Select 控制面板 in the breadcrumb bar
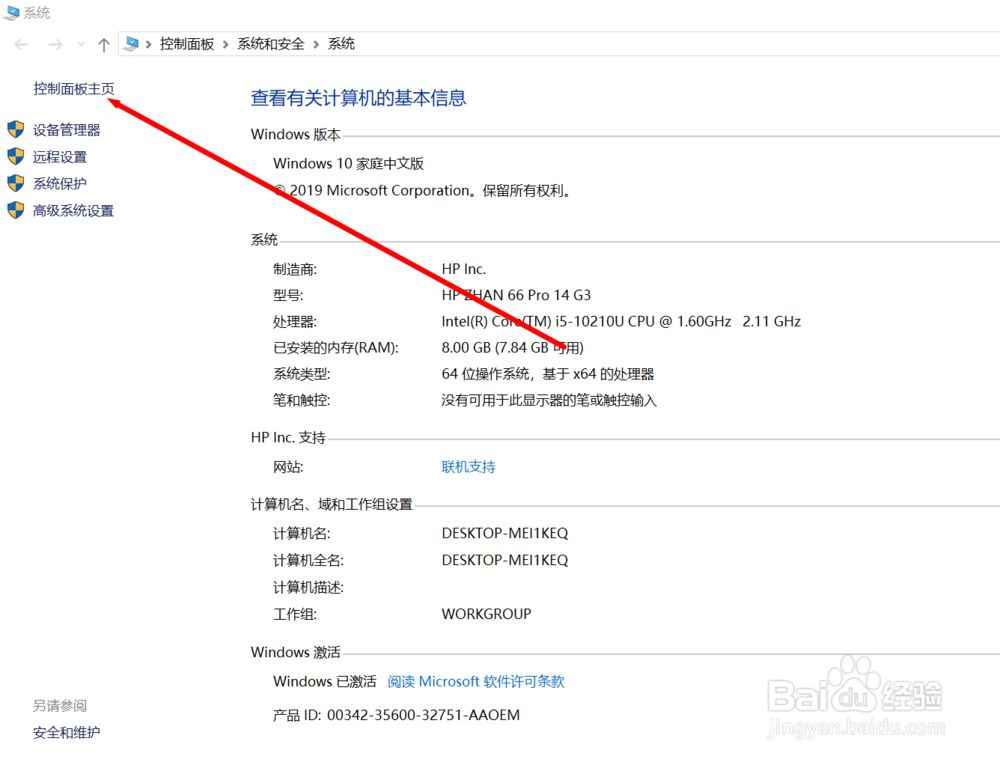Image resolution: width=1000 pixels, height=762 pixels. [188, 43]
